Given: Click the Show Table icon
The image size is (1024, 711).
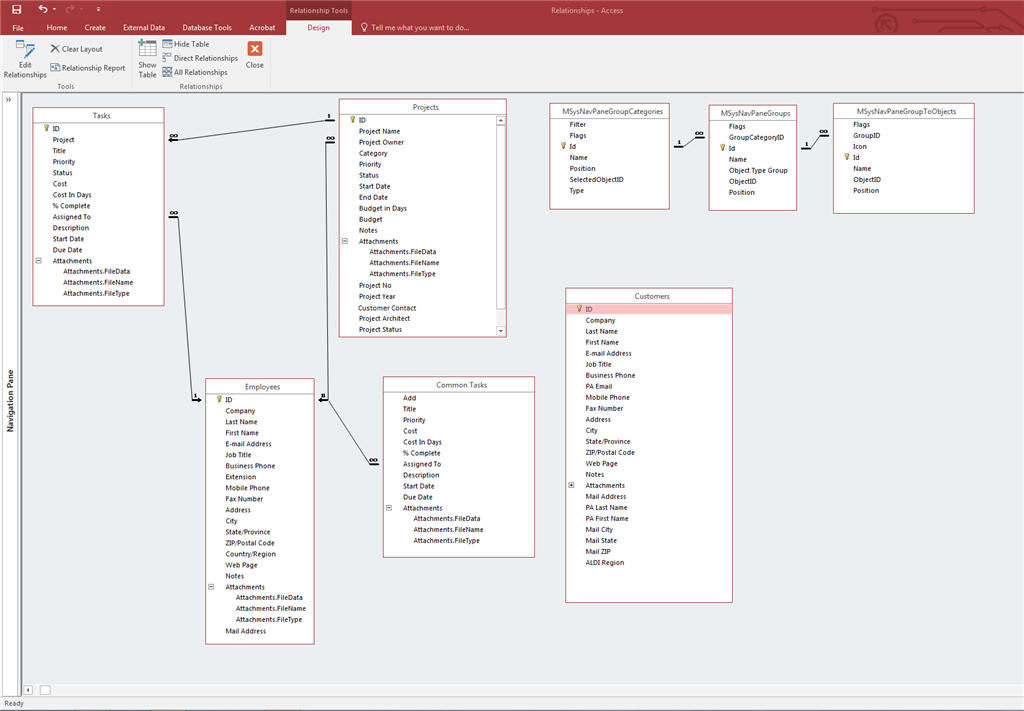Looking at the screenshot, I should pos(147,49).
